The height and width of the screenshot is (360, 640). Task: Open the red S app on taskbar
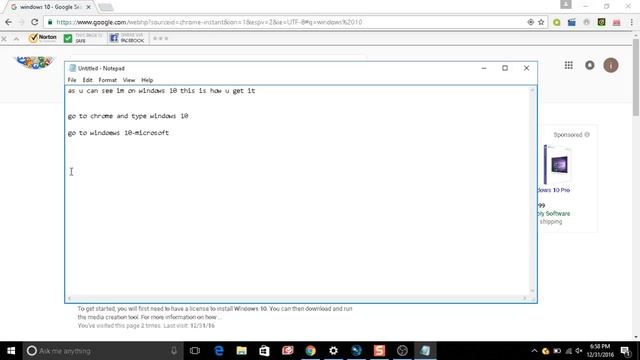click(379, 351)
